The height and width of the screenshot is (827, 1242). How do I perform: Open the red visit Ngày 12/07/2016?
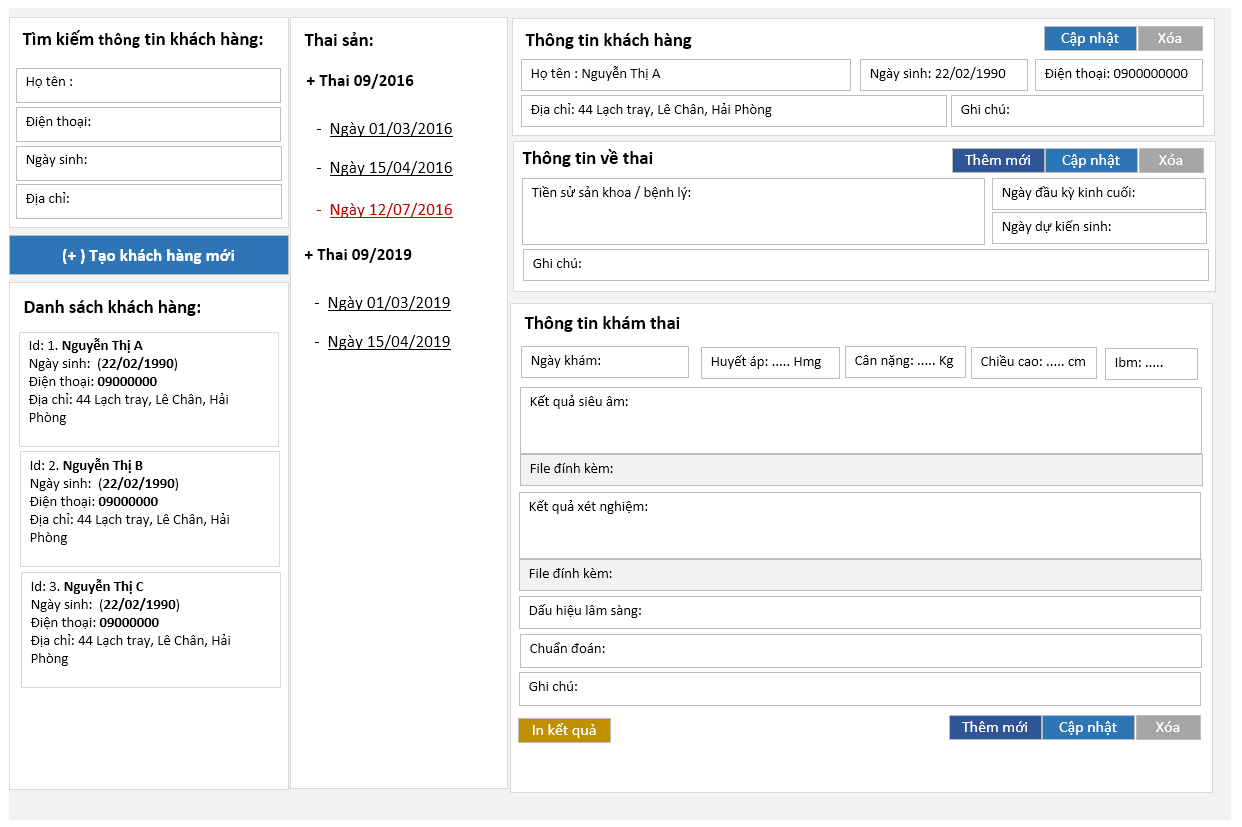[x=390, y=210]
